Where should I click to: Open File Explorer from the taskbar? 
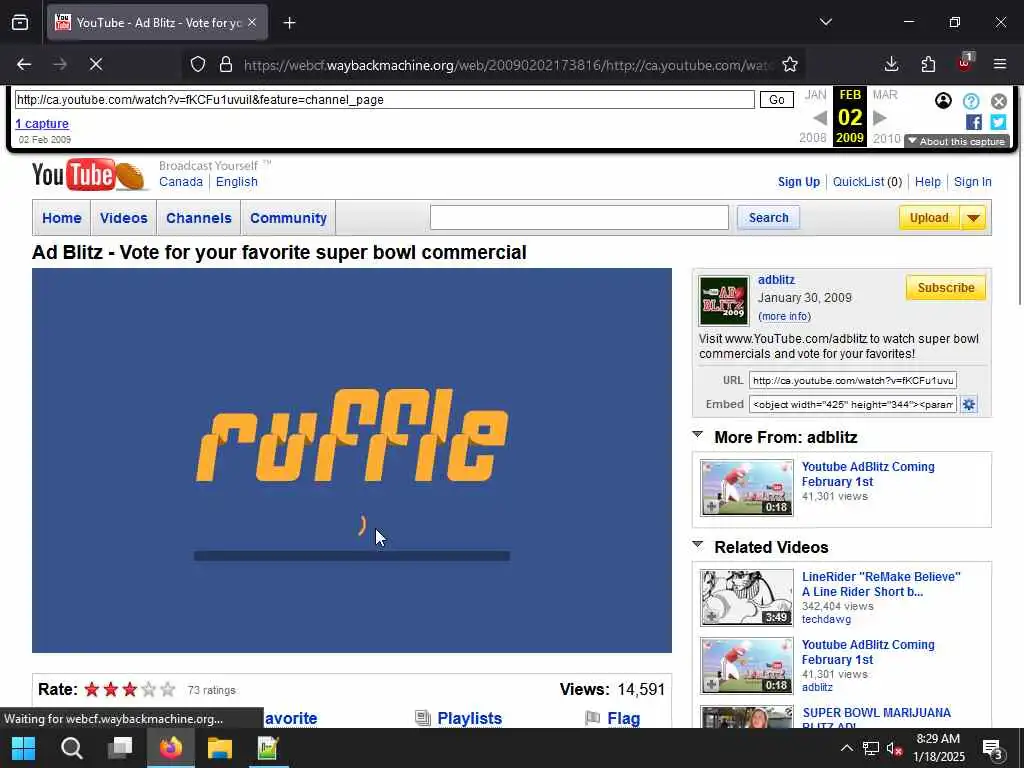219,748
